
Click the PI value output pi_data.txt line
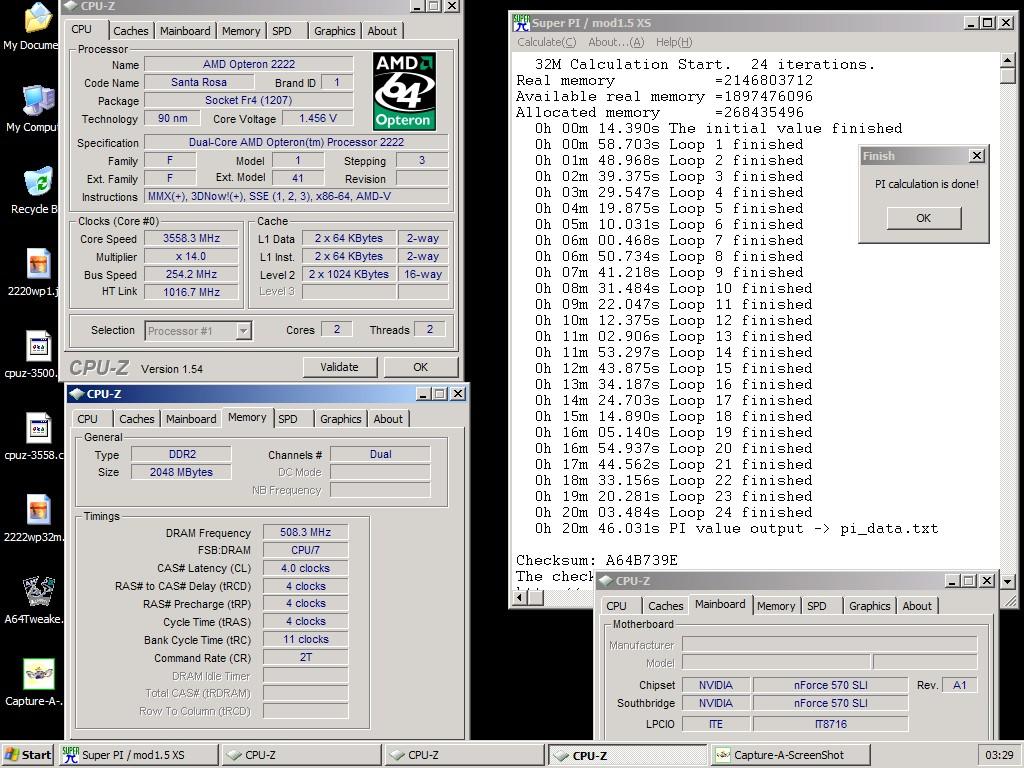(x=737, y=528)
